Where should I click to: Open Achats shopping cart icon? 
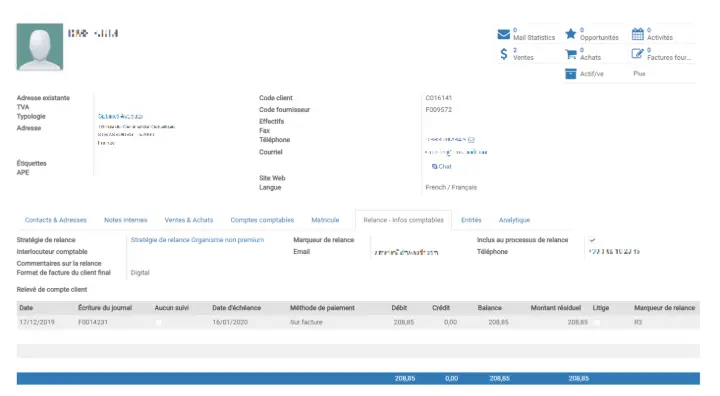571,54
